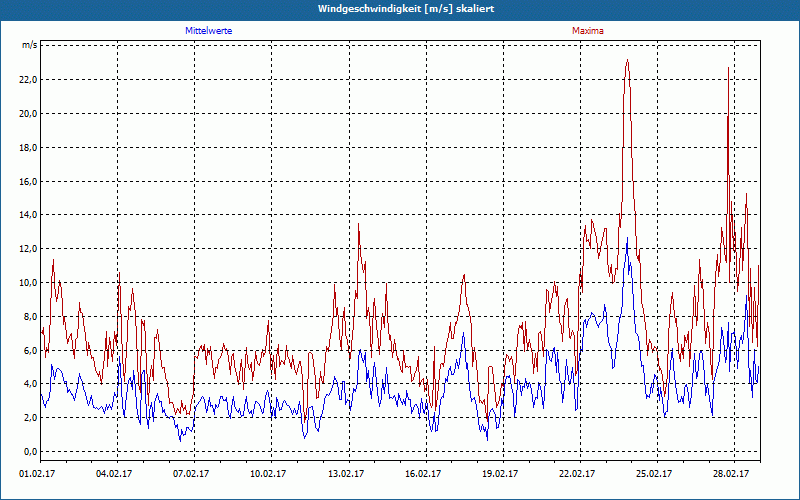The image size is (800, 500).
Task: Click the red Maxima spike just before 28.02.17
Action: 728,68
